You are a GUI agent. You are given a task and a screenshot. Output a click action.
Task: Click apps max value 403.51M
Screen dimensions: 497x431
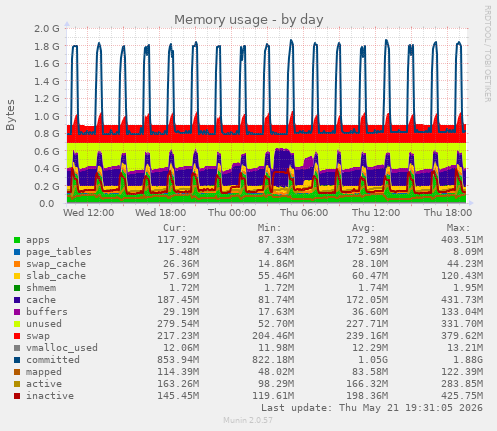(462, 240)
